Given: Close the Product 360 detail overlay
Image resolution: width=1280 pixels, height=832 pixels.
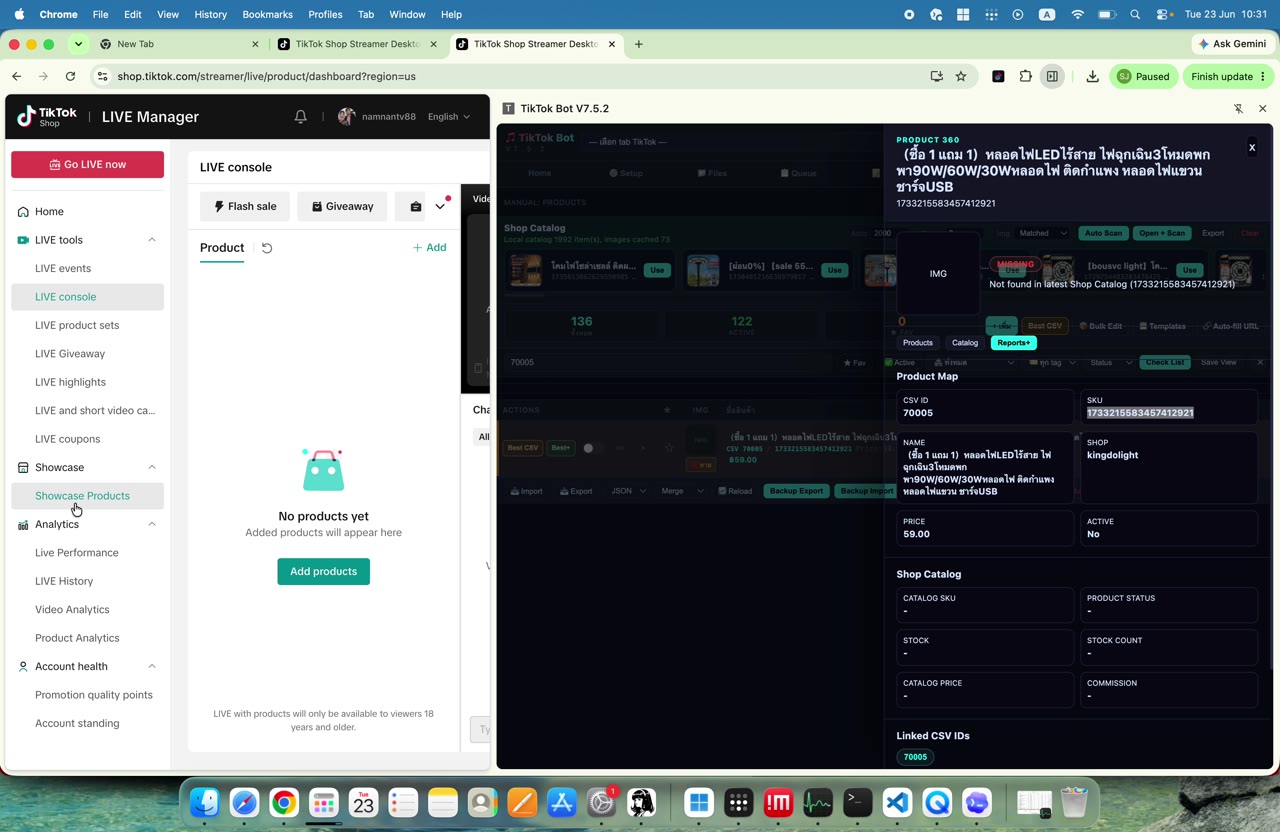Looking at the screenshot, I should click(1251, 148).
